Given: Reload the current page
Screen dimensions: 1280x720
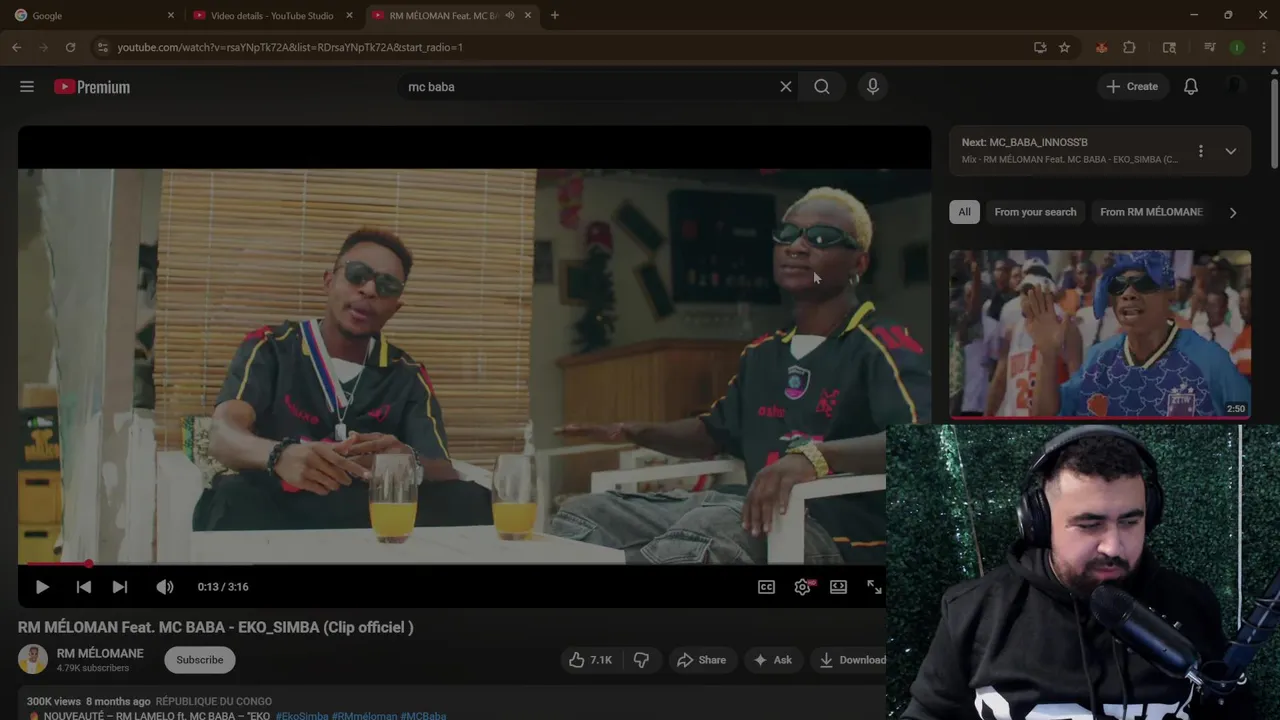Looking at the screenshot, I should pyautogui.click(x=70, y=47).
